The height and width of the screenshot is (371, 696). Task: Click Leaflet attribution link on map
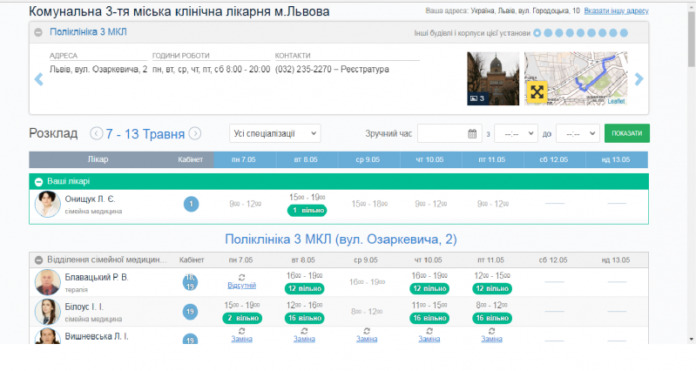pyautogui.click(x=616, y=101)
